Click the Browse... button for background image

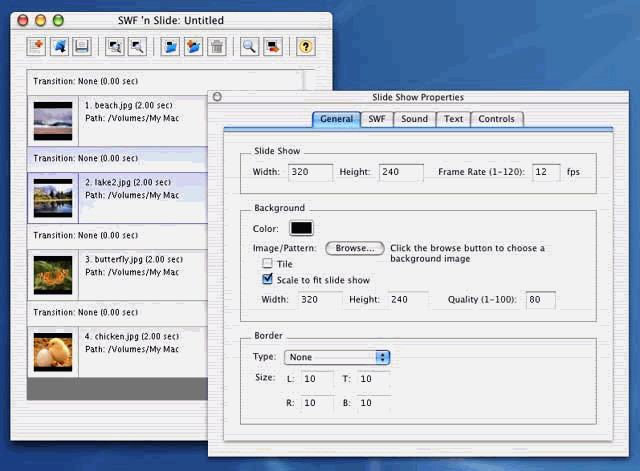[x=355, y=248]
